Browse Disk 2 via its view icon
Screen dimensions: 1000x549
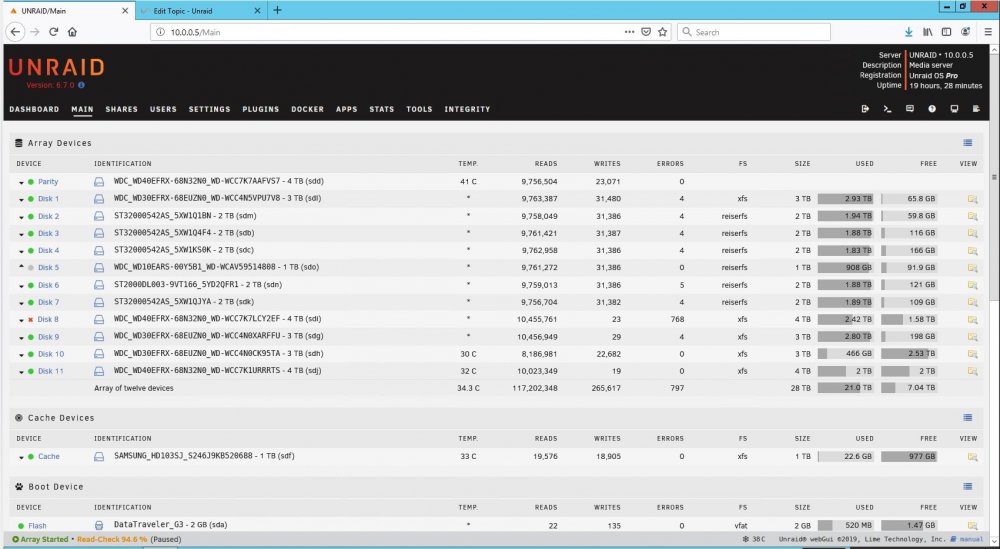pos(972,216)
